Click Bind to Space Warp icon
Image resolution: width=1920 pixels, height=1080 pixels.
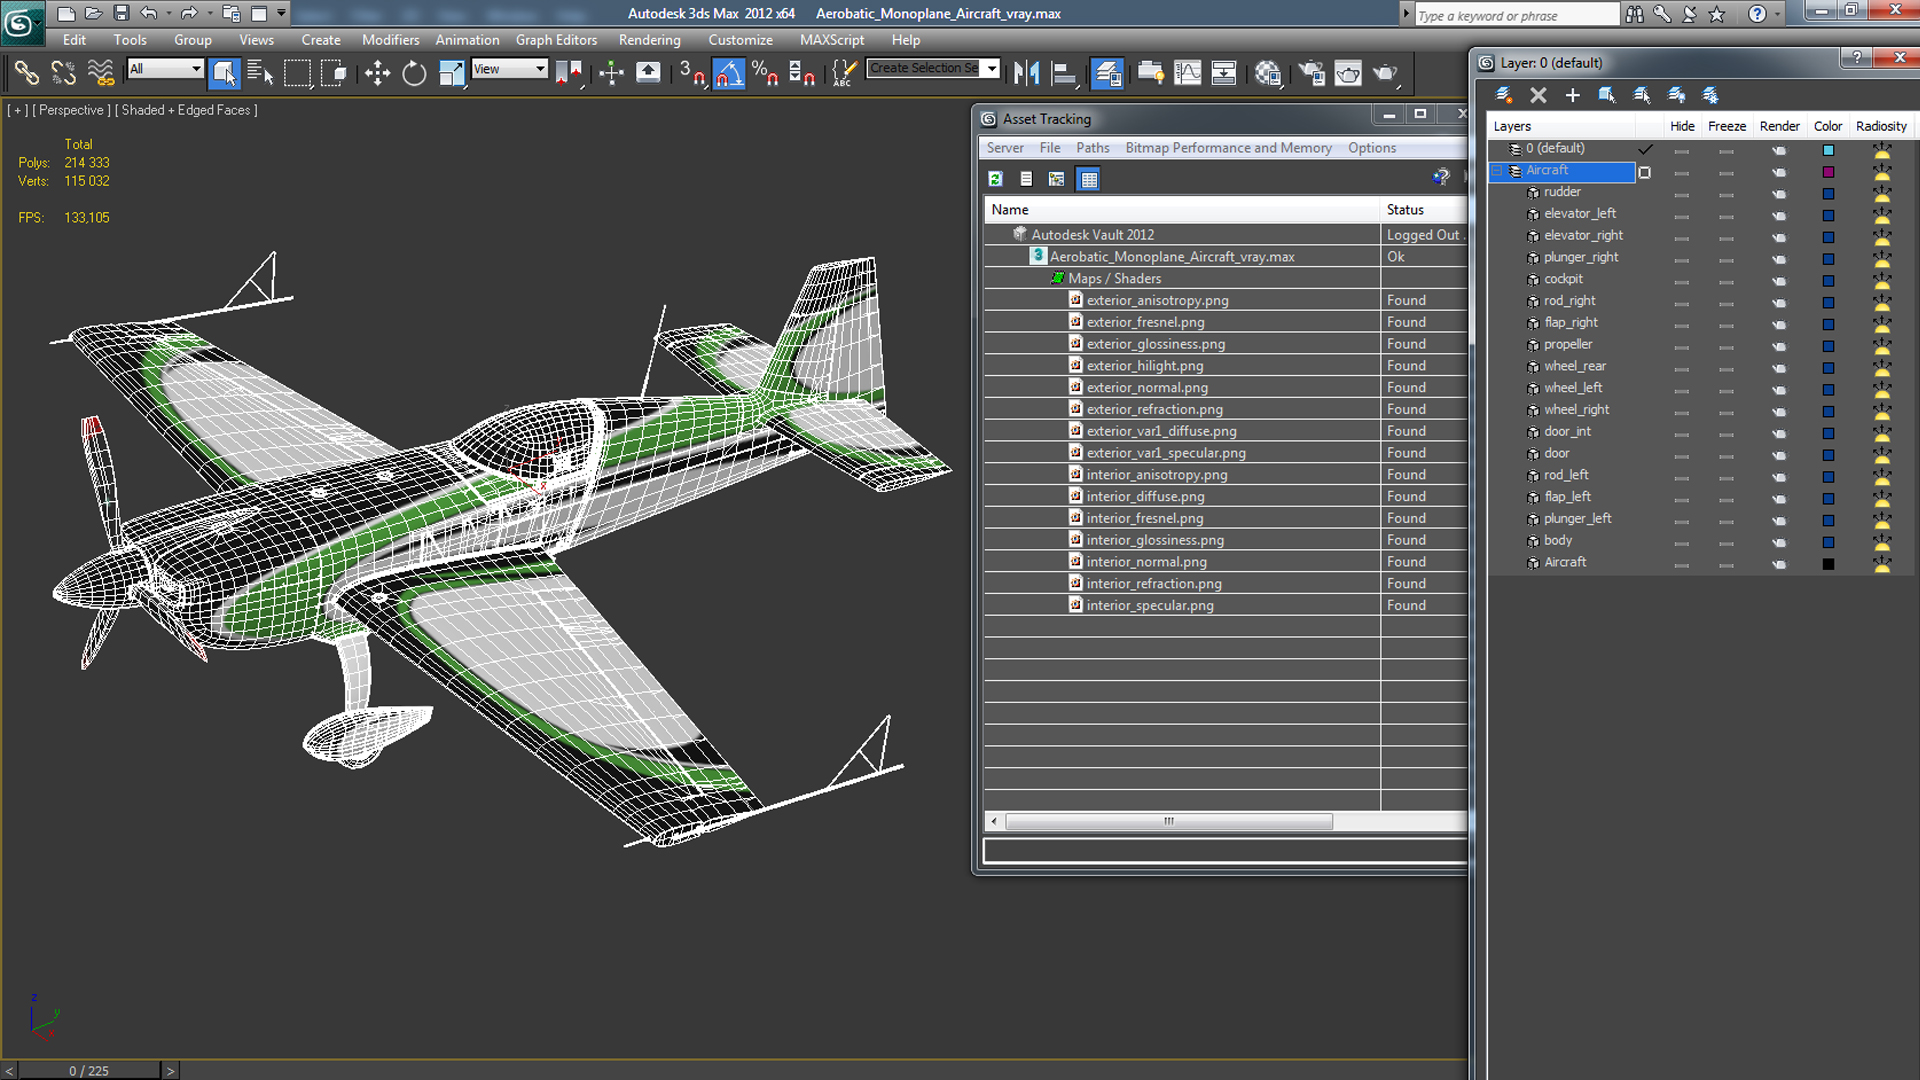(101, 72)
